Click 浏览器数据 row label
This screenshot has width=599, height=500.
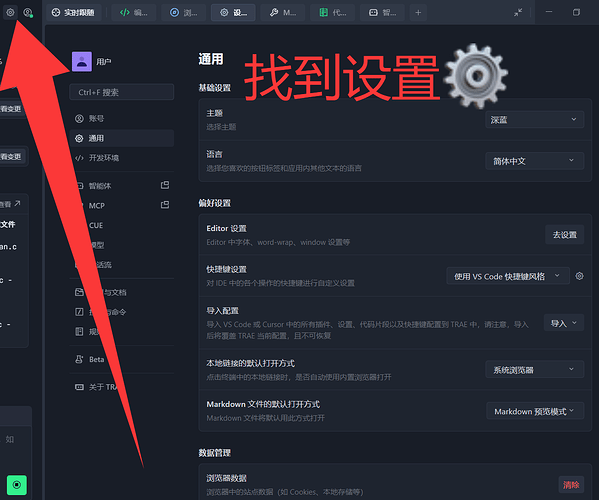(227, 478)
